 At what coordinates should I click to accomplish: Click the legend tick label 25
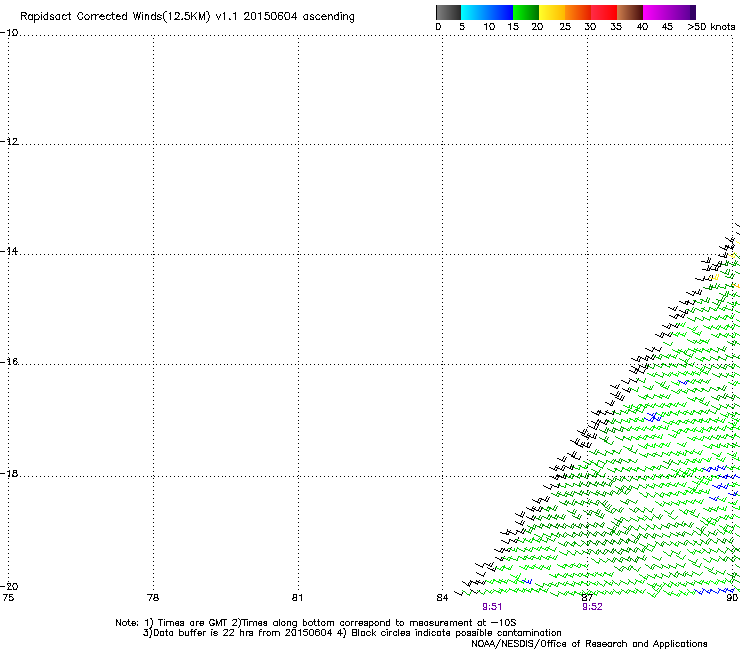click(565, 27)
